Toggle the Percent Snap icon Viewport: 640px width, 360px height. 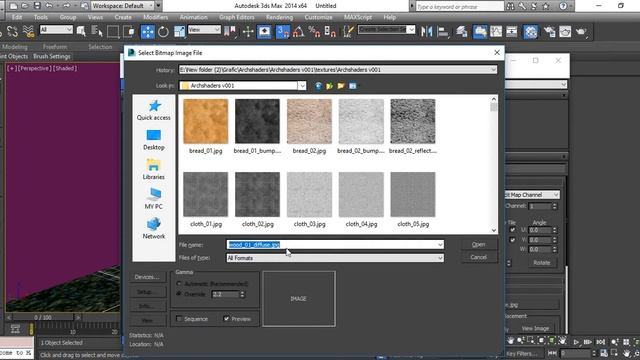(314, 31)
